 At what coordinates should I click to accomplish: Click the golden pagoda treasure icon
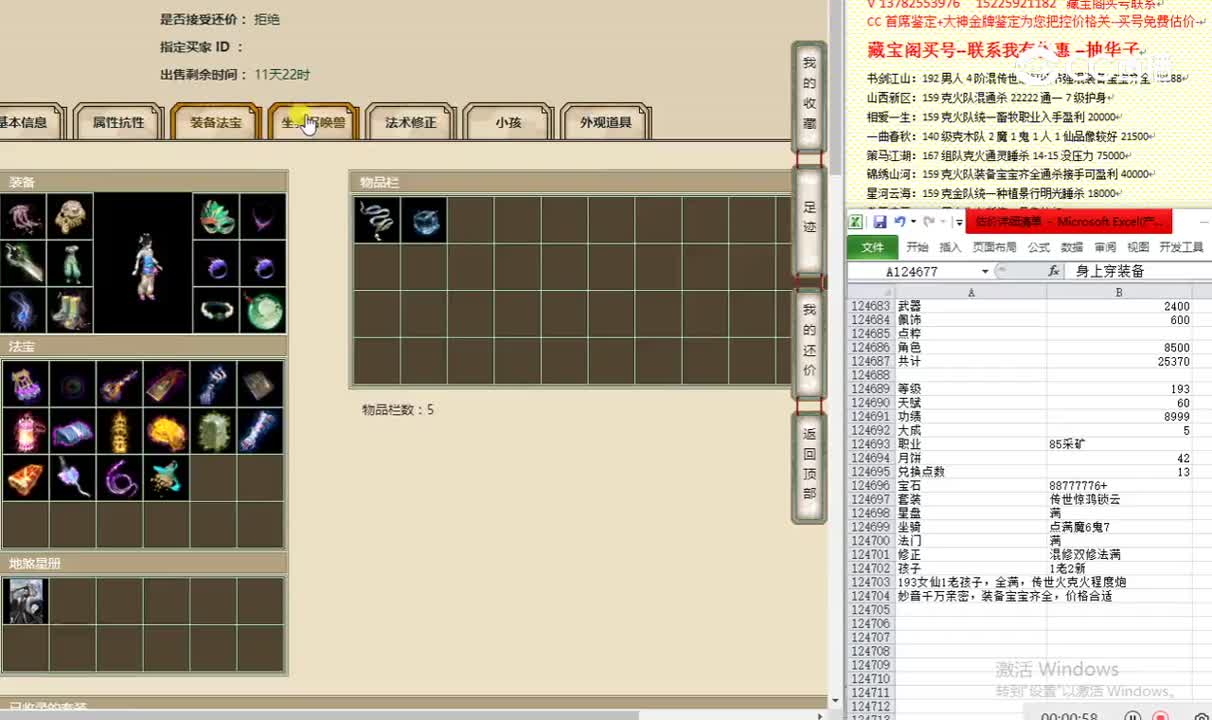[119, 431]
